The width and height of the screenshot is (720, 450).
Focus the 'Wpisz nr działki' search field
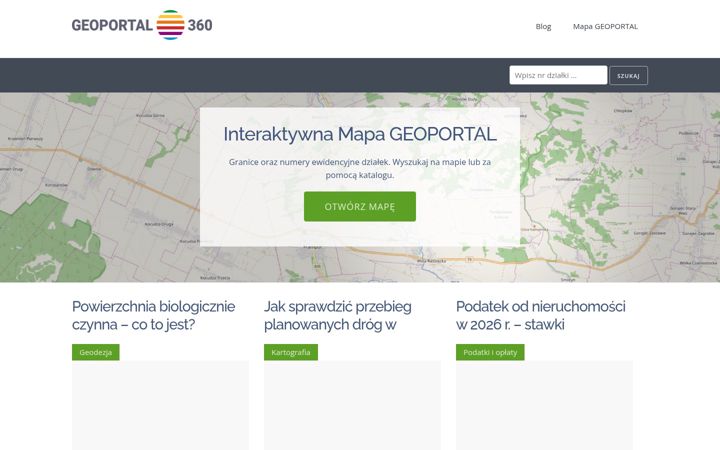558,75
